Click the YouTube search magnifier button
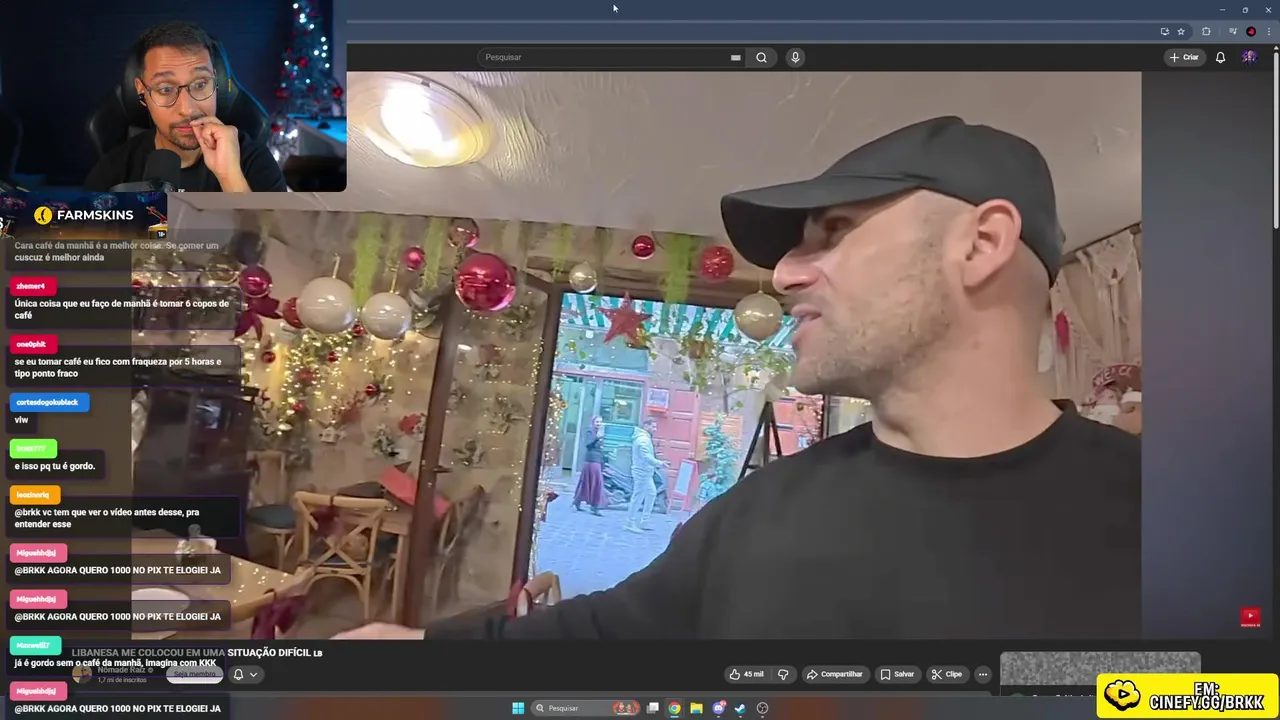The width and height of the screenshot is (1280, 720). click(x=761, y=57)
